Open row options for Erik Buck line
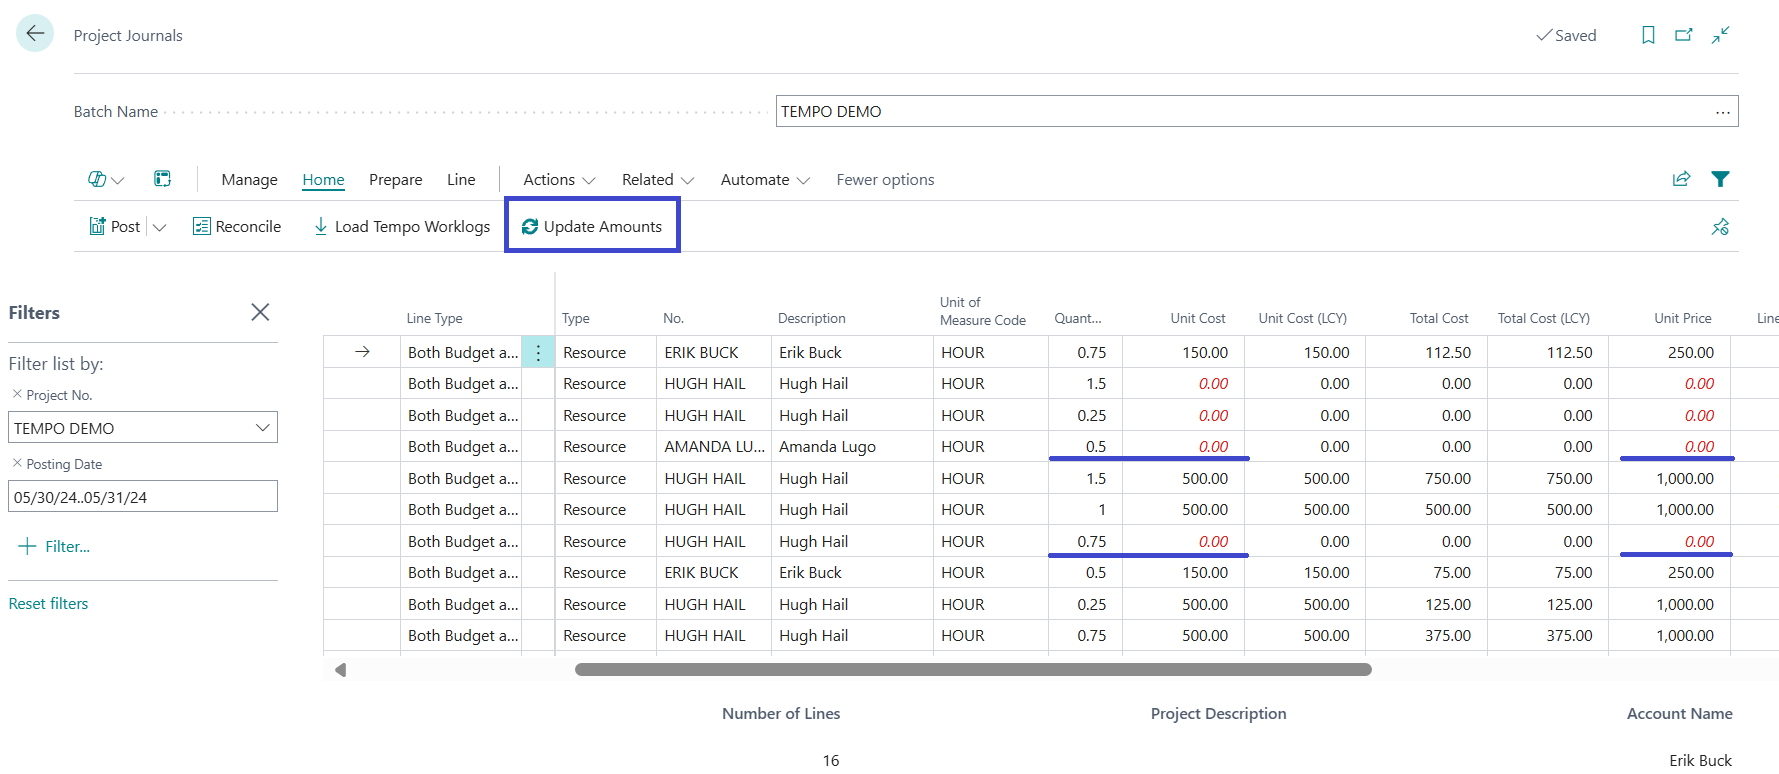Viewport: 1779px width, 774px height. (538, 352)
